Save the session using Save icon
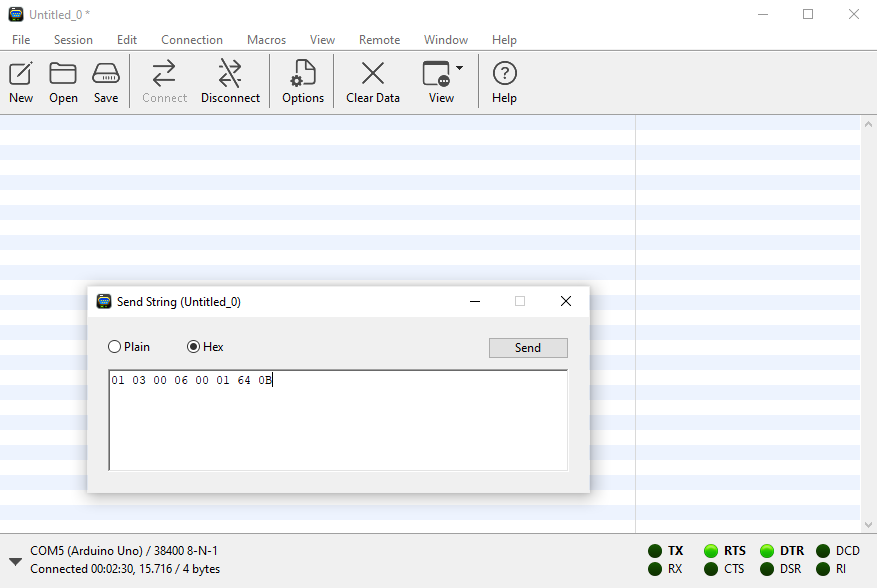 coord(106,82)
